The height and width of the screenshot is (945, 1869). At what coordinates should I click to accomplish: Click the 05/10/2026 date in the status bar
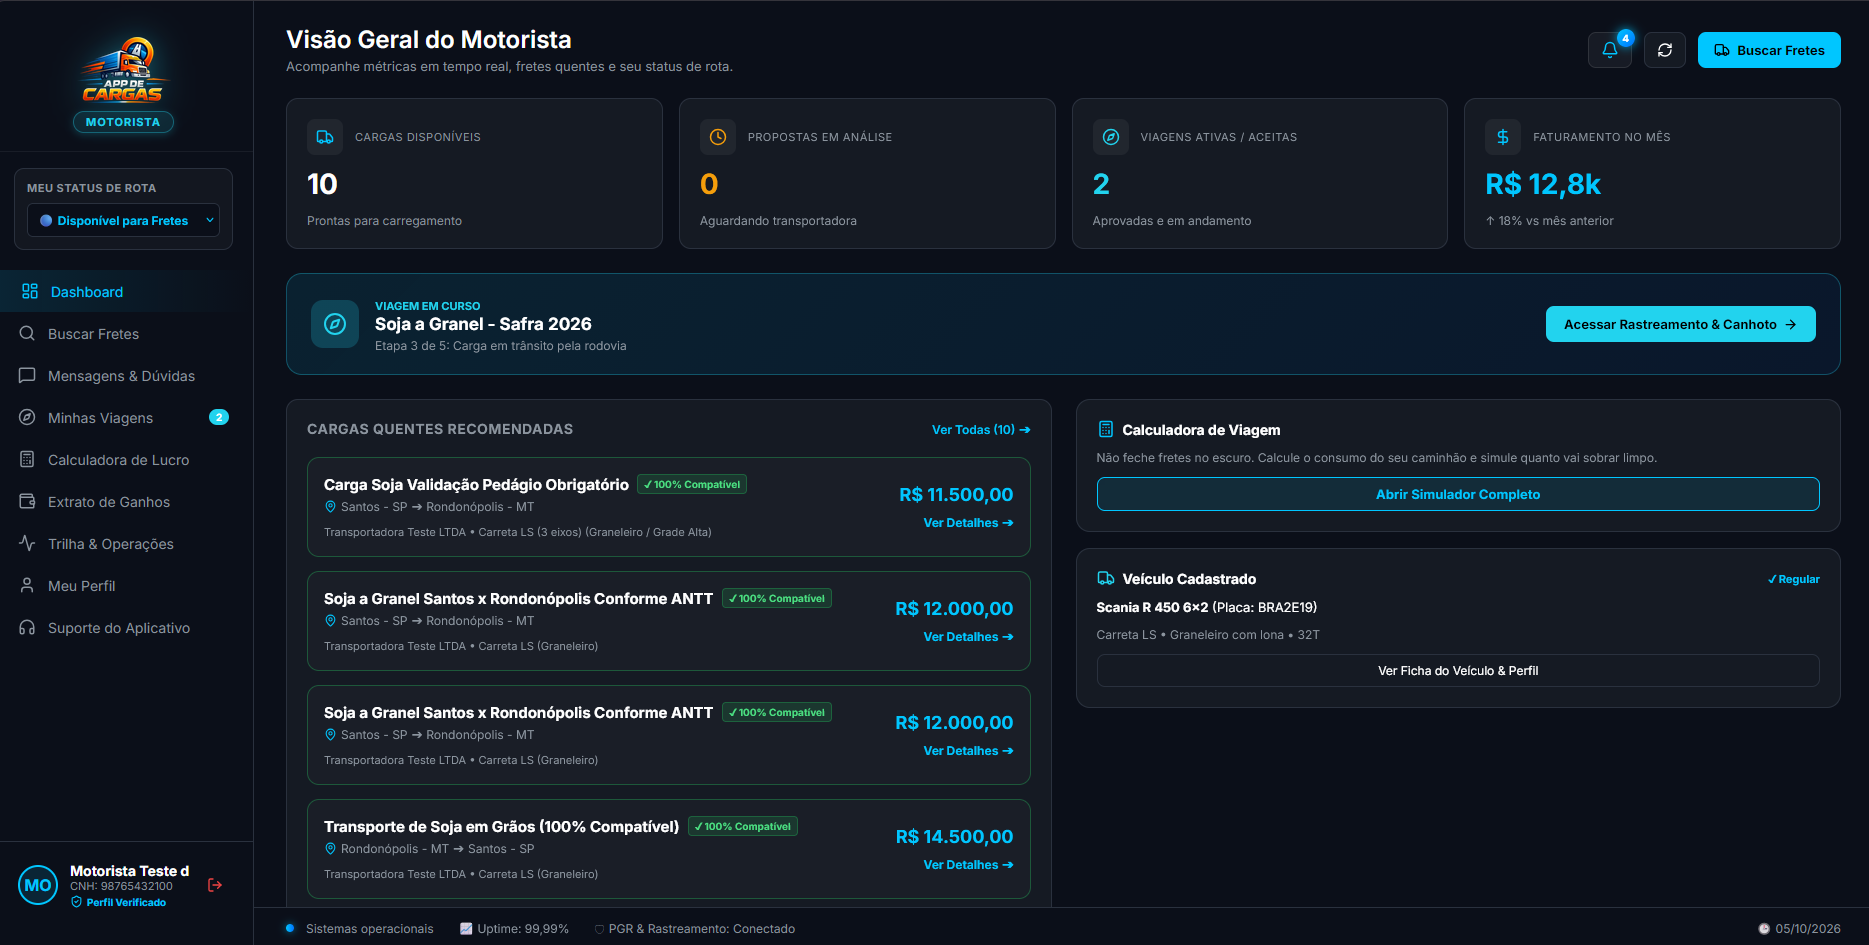[x=1799, y=929]
